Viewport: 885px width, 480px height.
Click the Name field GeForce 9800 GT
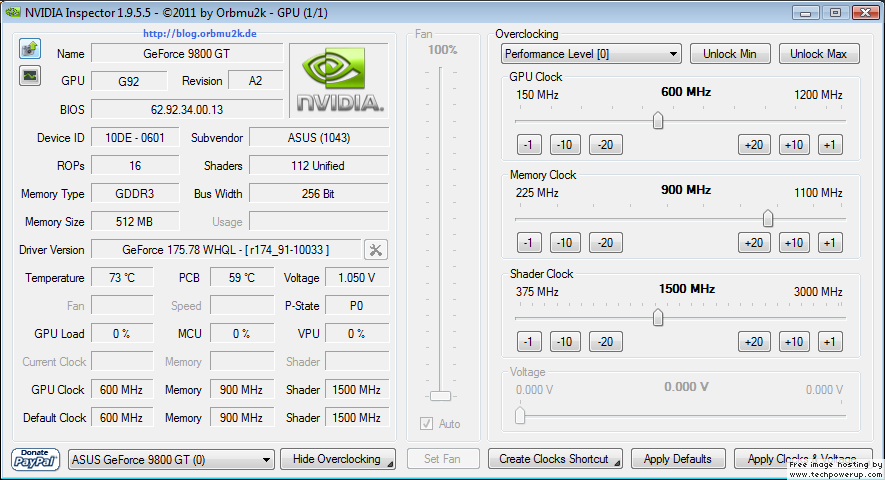point(187,54)
